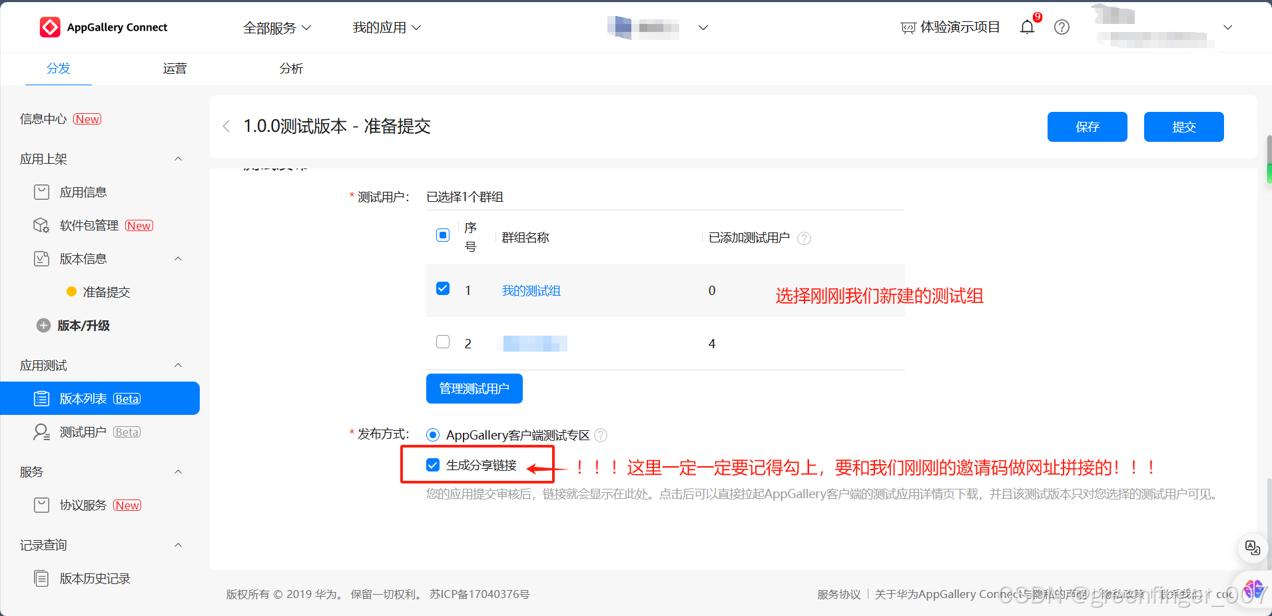Click the blurred group name in row 2
The width and height of the screenshot is (1272, 616).
tap(534, 343)
